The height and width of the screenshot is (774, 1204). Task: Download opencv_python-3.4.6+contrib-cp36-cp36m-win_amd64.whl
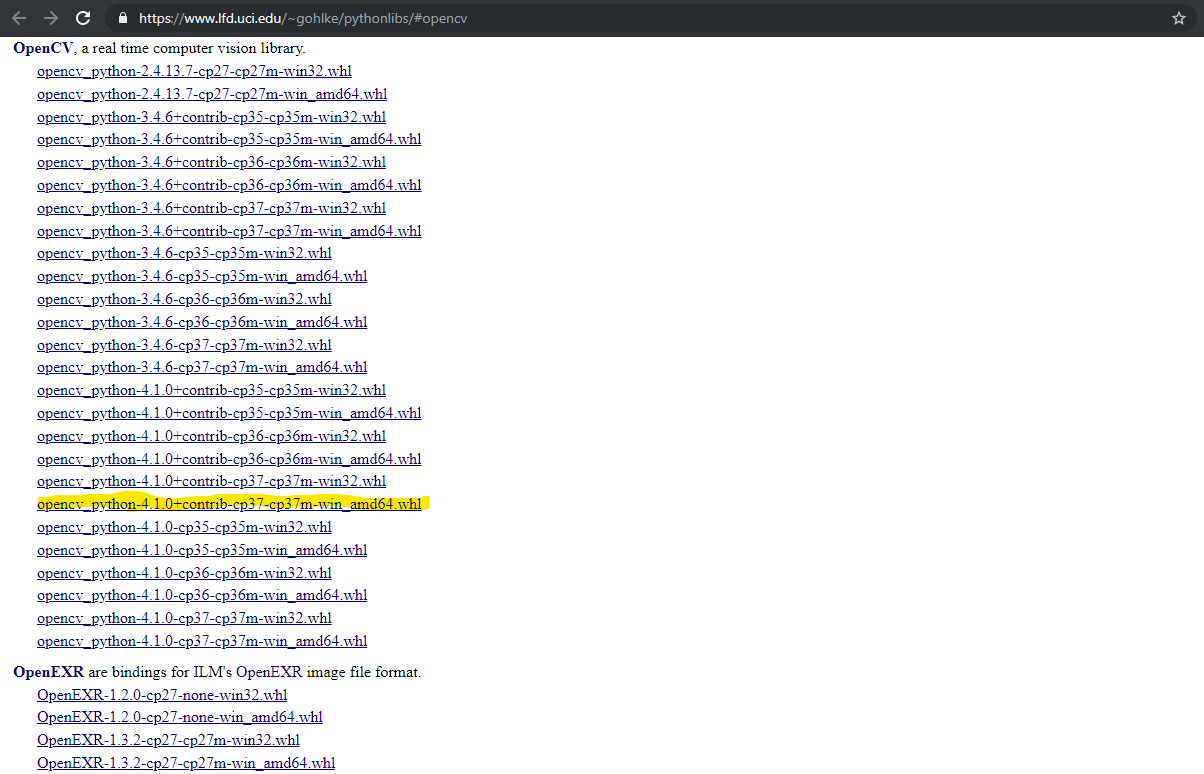click(x=229, y=185)
